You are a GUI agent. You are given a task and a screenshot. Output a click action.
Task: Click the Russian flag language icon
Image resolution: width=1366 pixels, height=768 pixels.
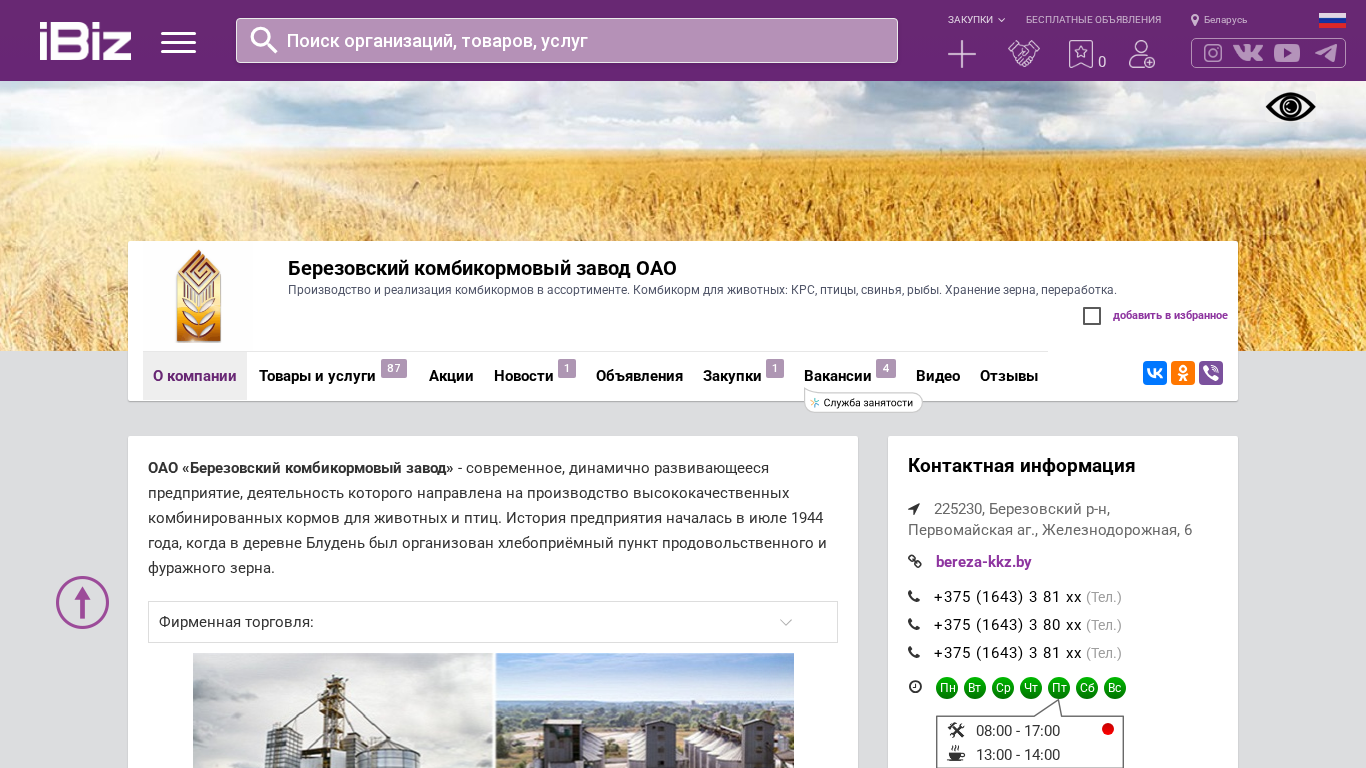pyautogui.click(x=1332, y=20)
